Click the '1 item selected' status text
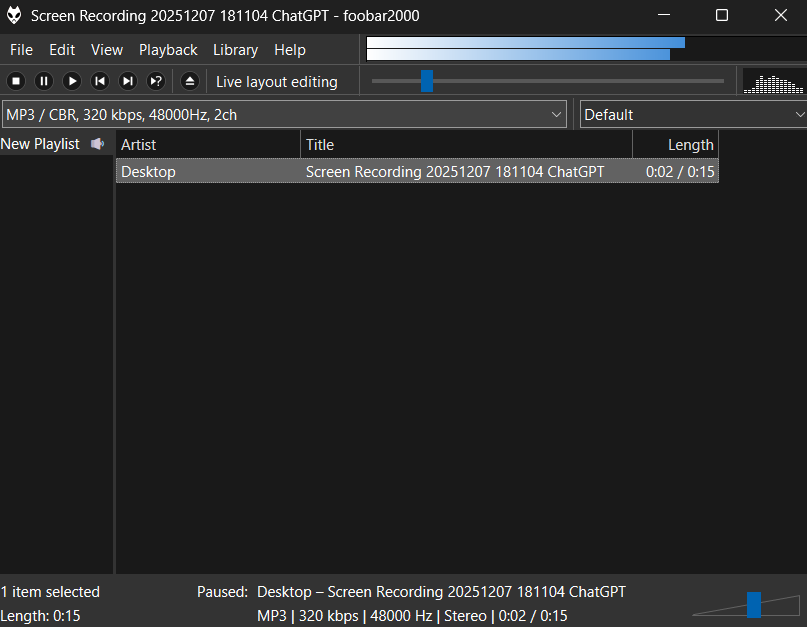This screenshot has height=627, width=807. pos(50,592)
